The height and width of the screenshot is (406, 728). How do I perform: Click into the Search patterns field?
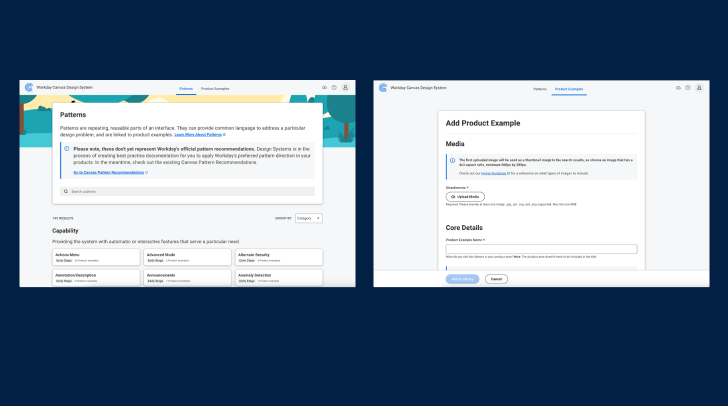point(187,191)
